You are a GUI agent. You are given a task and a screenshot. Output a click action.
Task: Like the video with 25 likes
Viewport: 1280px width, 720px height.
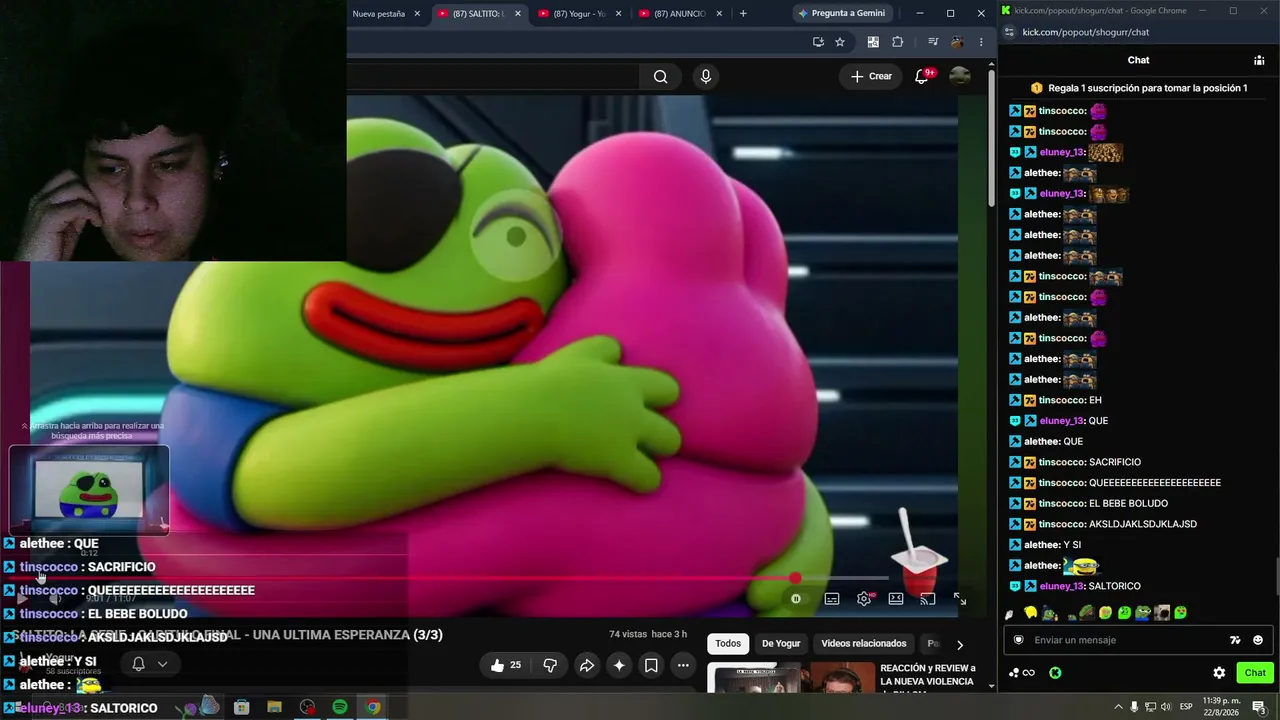pyautogui.click(x=506, y=665)
